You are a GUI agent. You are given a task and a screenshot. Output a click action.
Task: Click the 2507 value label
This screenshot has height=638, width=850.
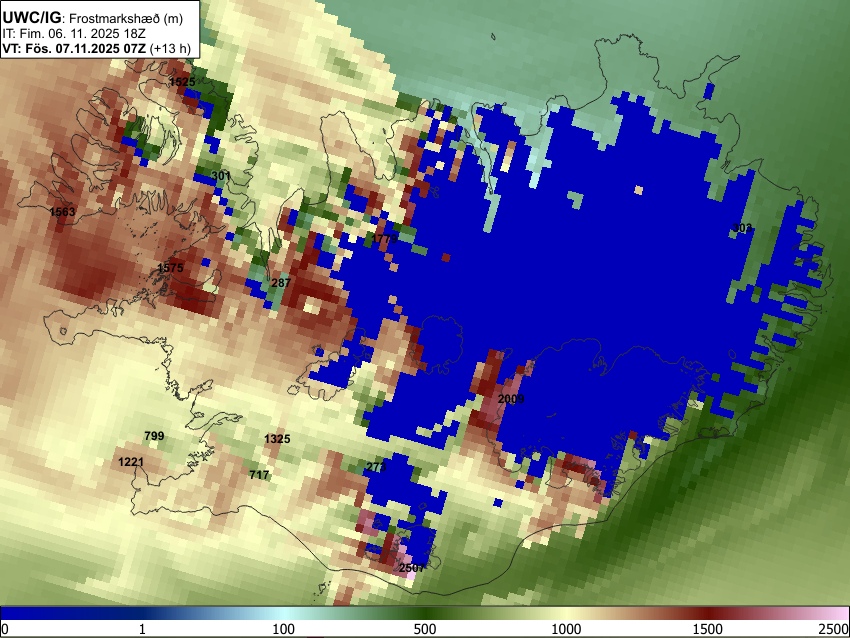tap(411, 568)
